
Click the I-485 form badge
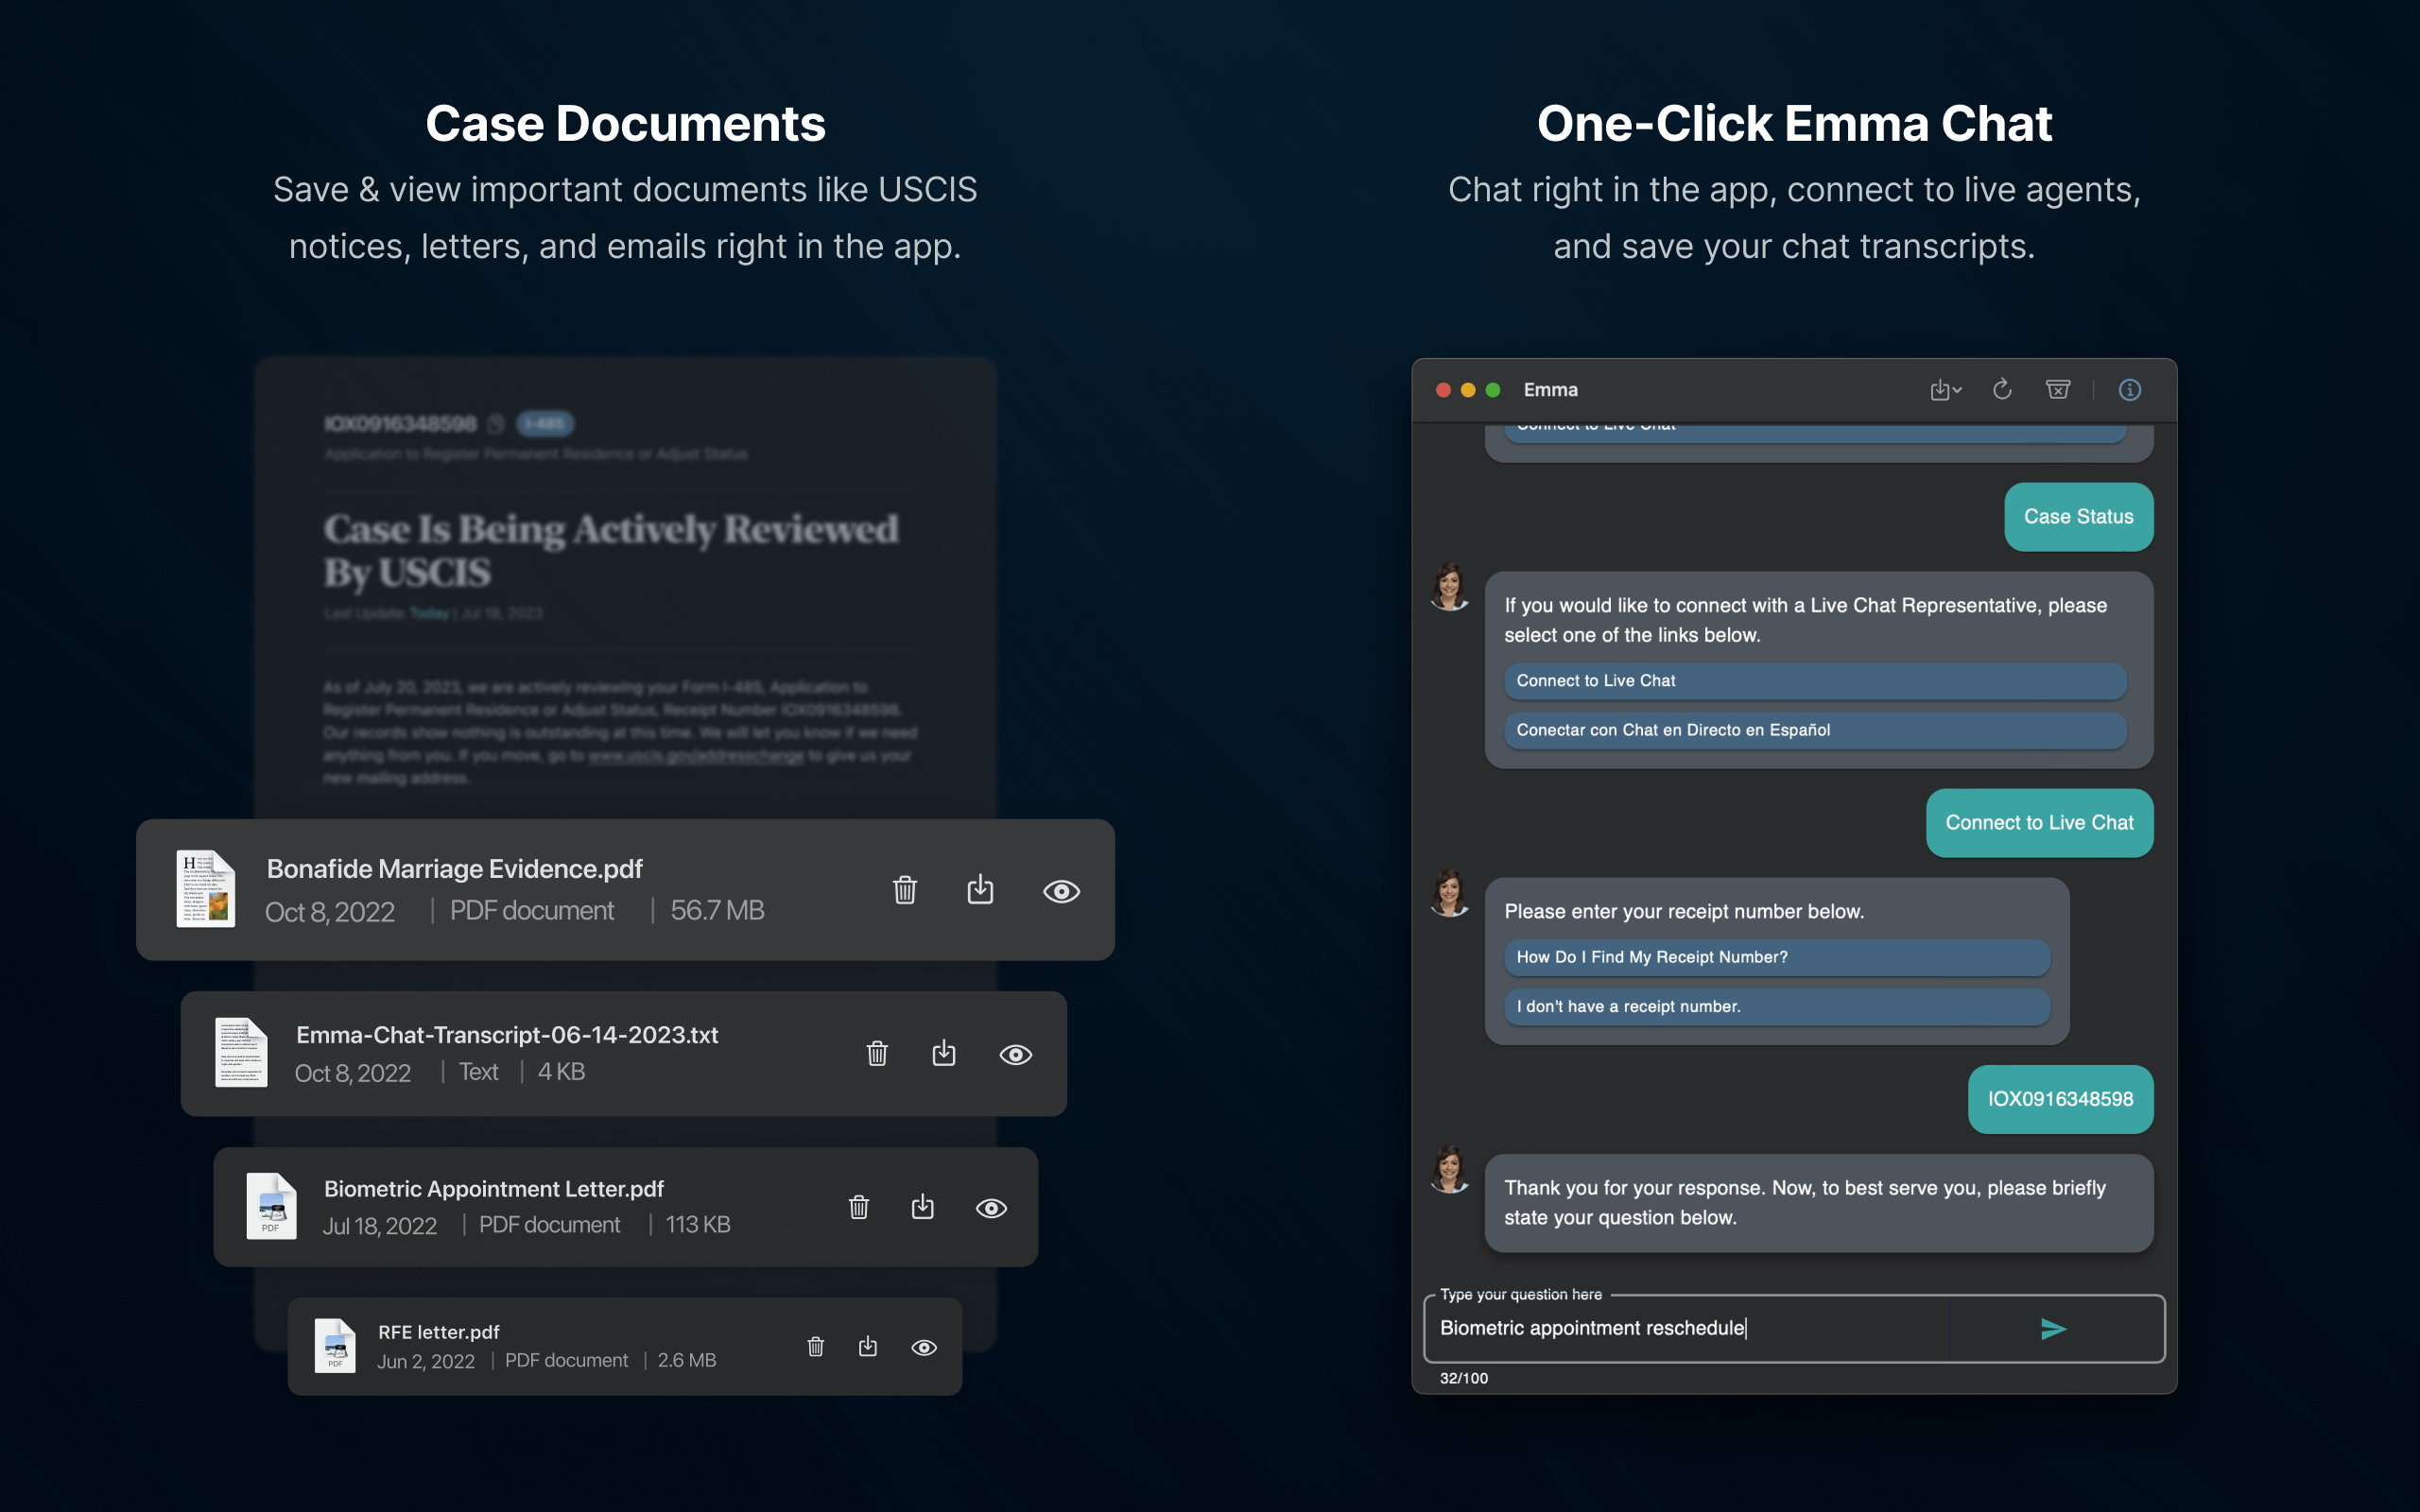coord(545,424)
